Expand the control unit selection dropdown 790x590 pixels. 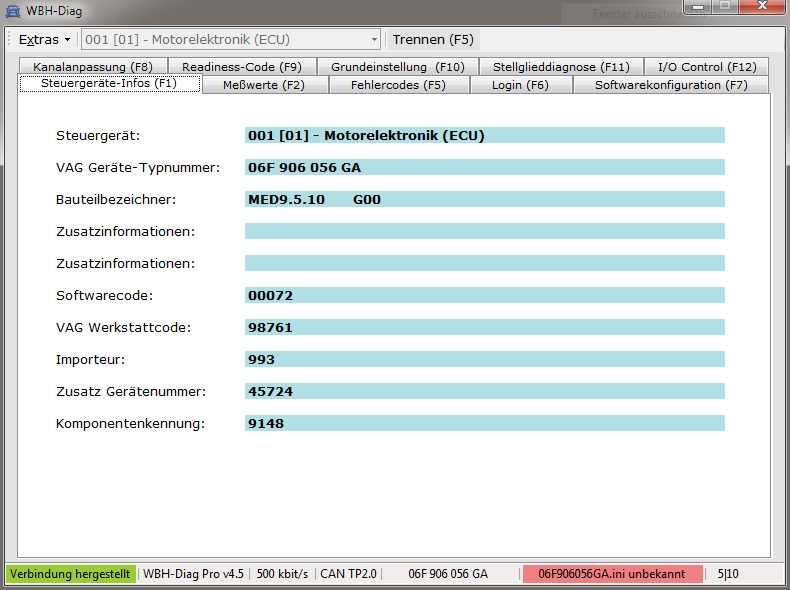tap(374, 40)
